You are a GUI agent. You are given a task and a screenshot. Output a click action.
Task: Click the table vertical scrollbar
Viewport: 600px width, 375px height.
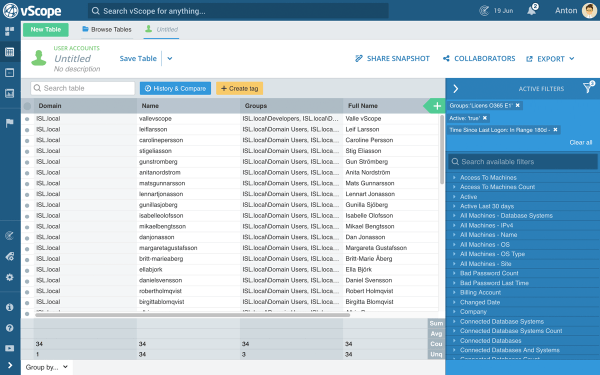tap(442, 149)
